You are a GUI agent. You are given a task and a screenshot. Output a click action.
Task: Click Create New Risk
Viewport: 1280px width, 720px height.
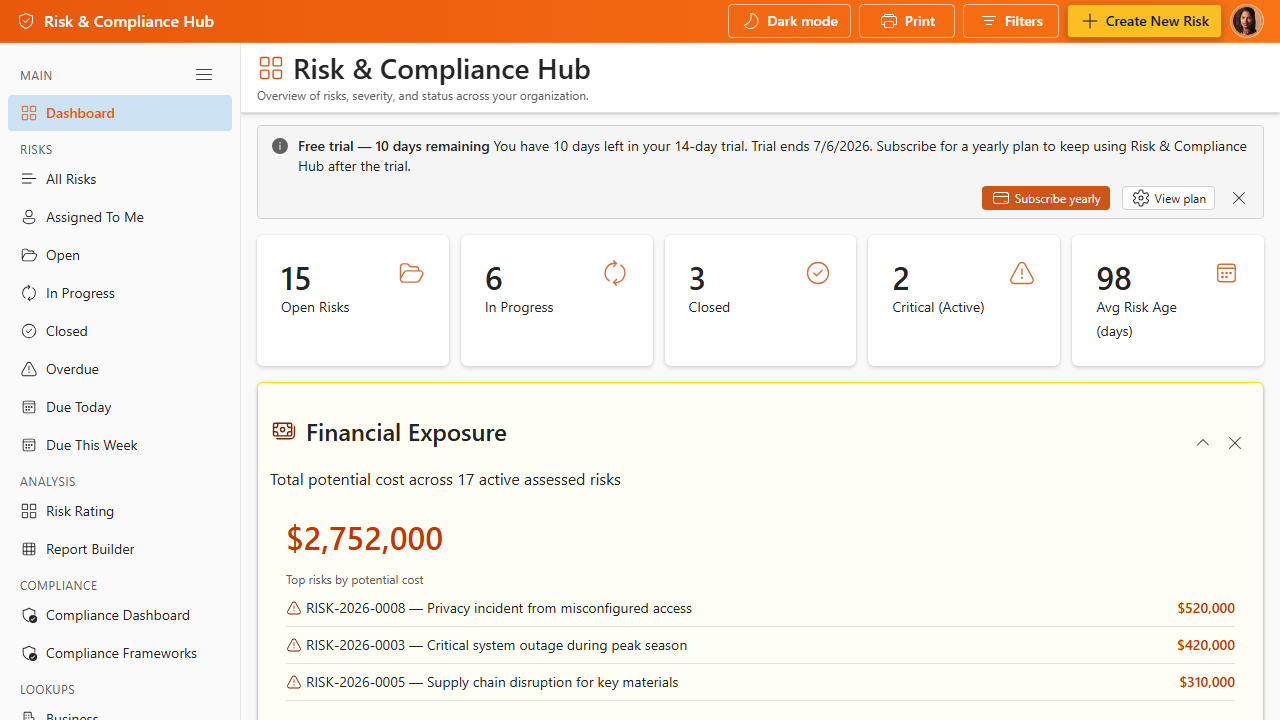(x=1144, y=21)
